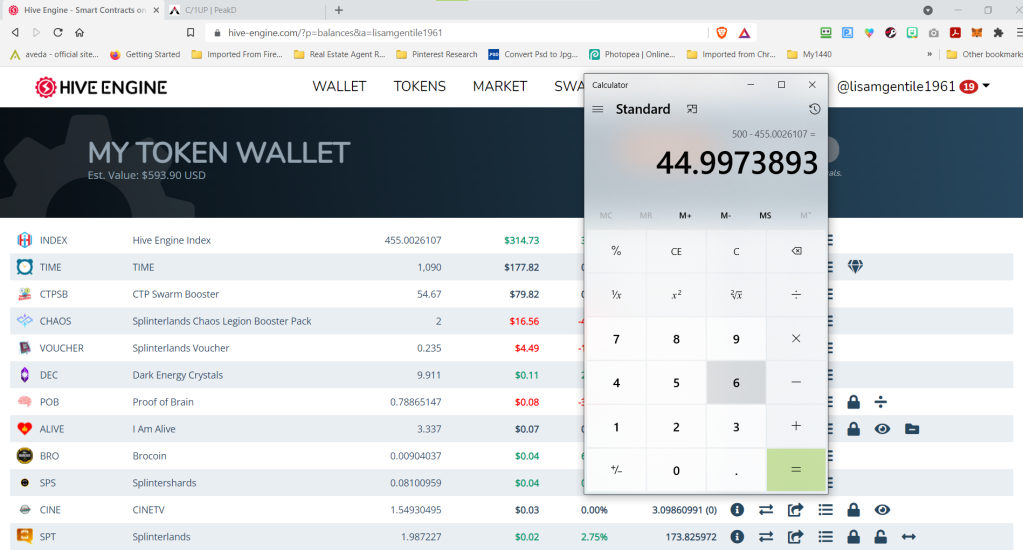Click the calculator reciprocal 1/x key
This screenshot has width=1023, height=550.
[616, 295]
